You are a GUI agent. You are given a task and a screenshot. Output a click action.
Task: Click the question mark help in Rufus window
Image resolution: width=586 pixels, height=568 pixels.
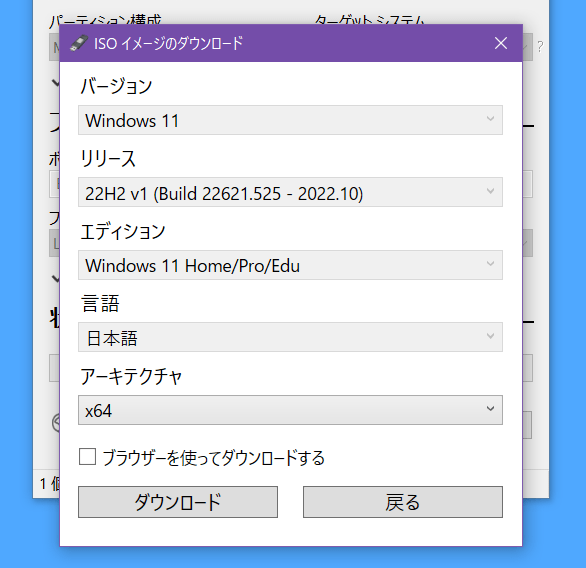(540, 47)
